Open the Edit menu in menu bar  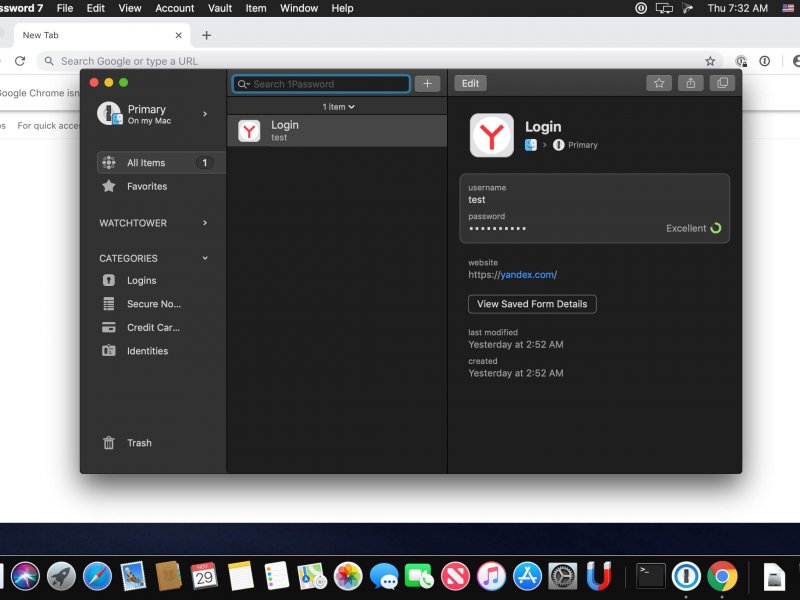point(95,8)
